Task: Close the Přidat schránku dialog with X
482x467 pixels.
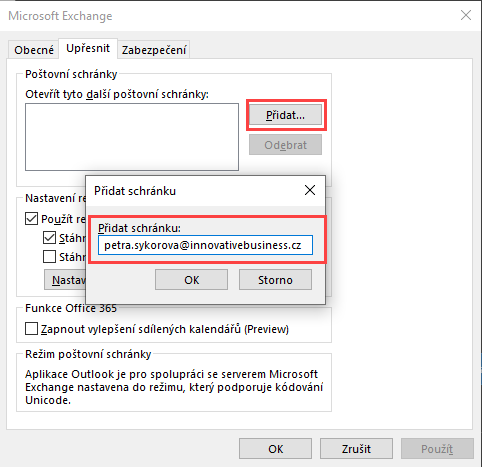Action: 310,190
